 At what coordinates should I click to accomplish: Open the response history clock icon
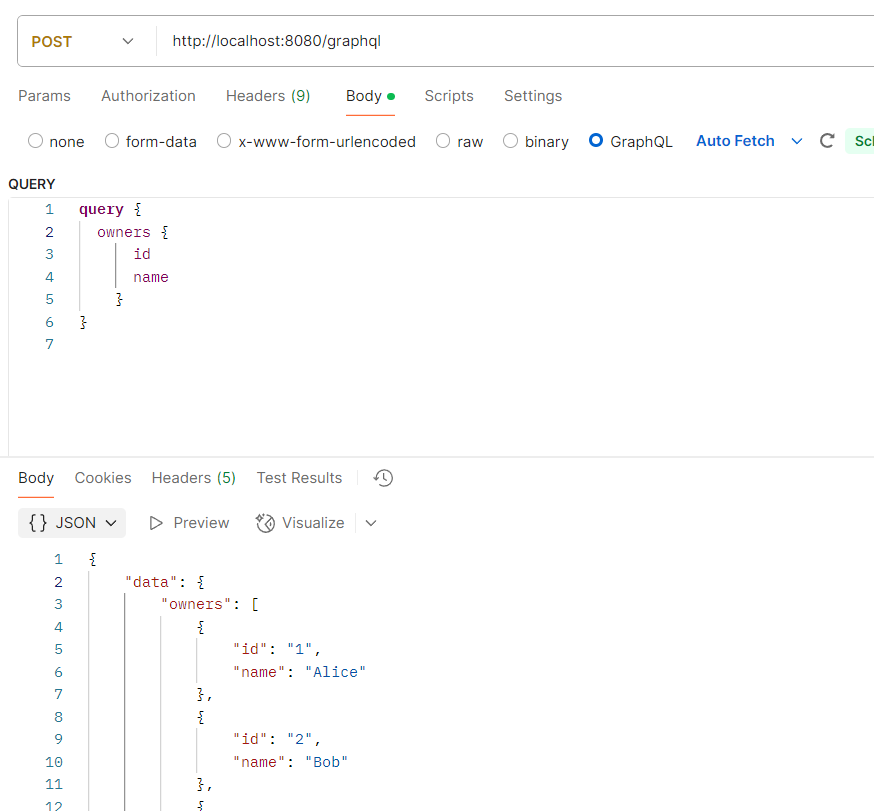383,478
